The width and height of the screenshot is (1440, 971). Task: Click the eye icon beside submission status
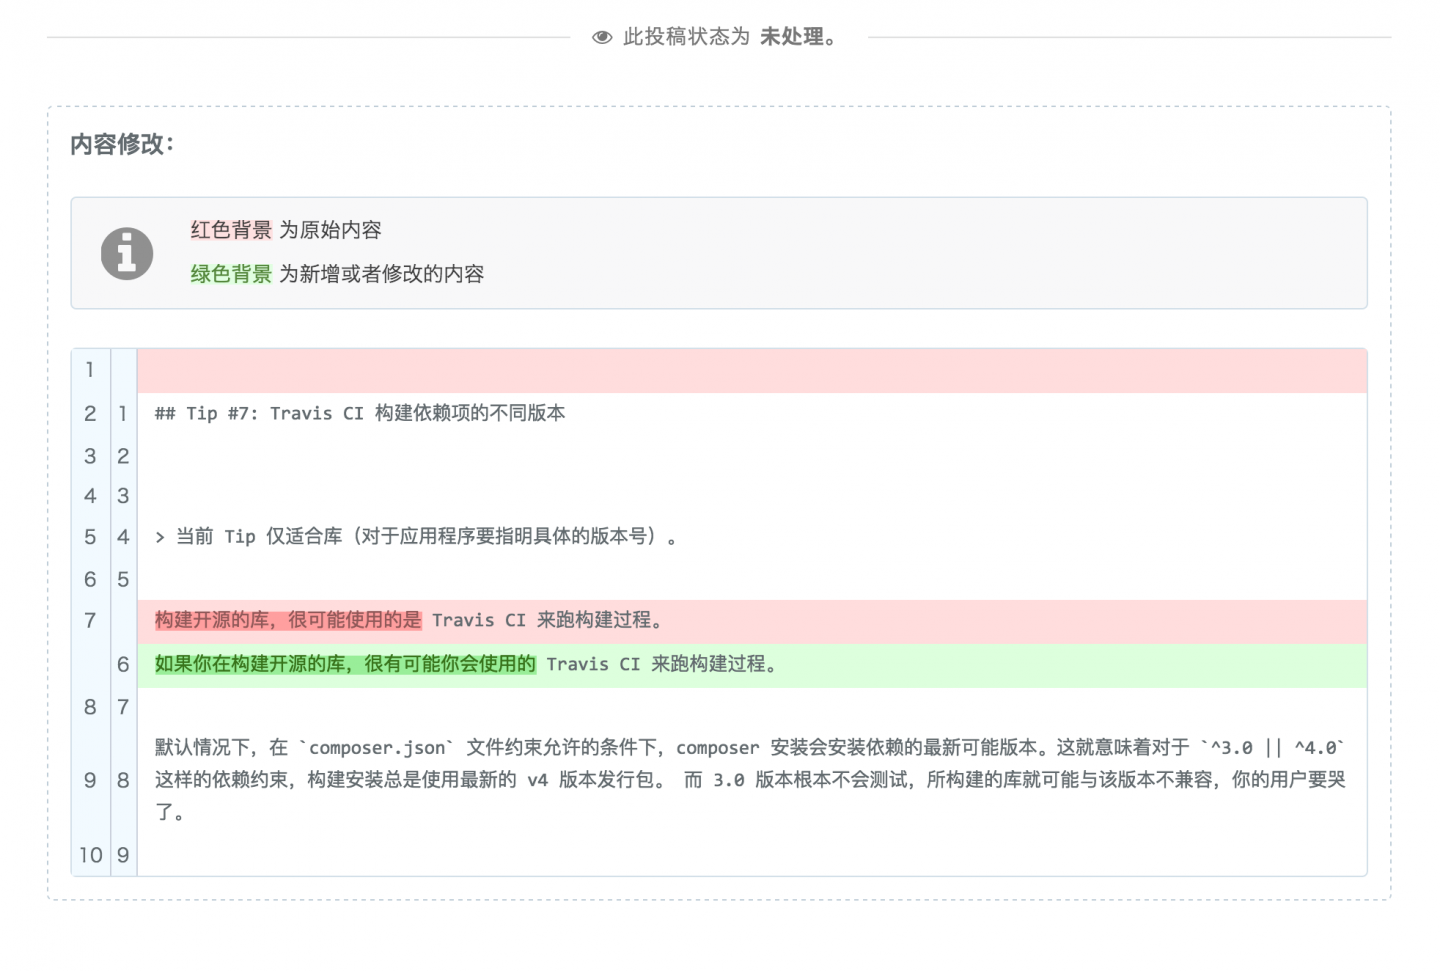602,38
